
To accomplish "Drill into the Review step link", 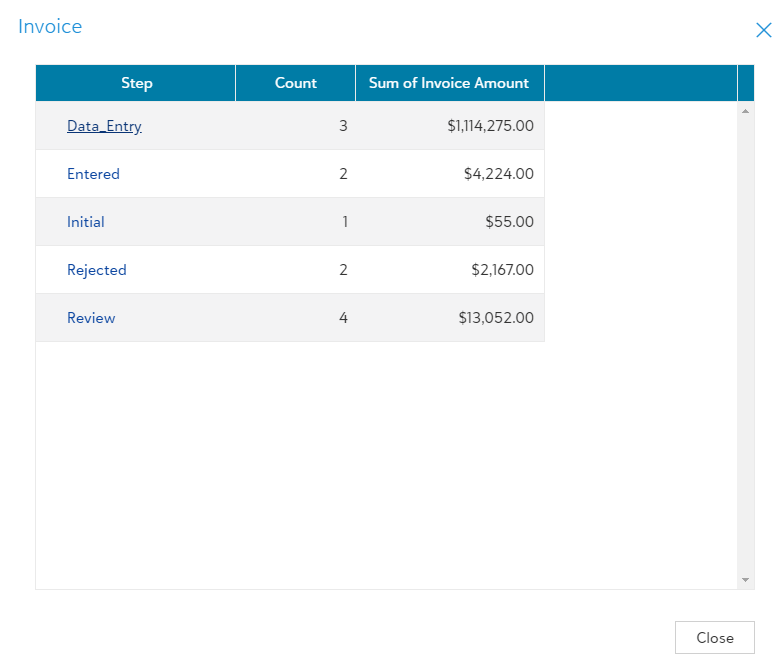I will [91, 318].
